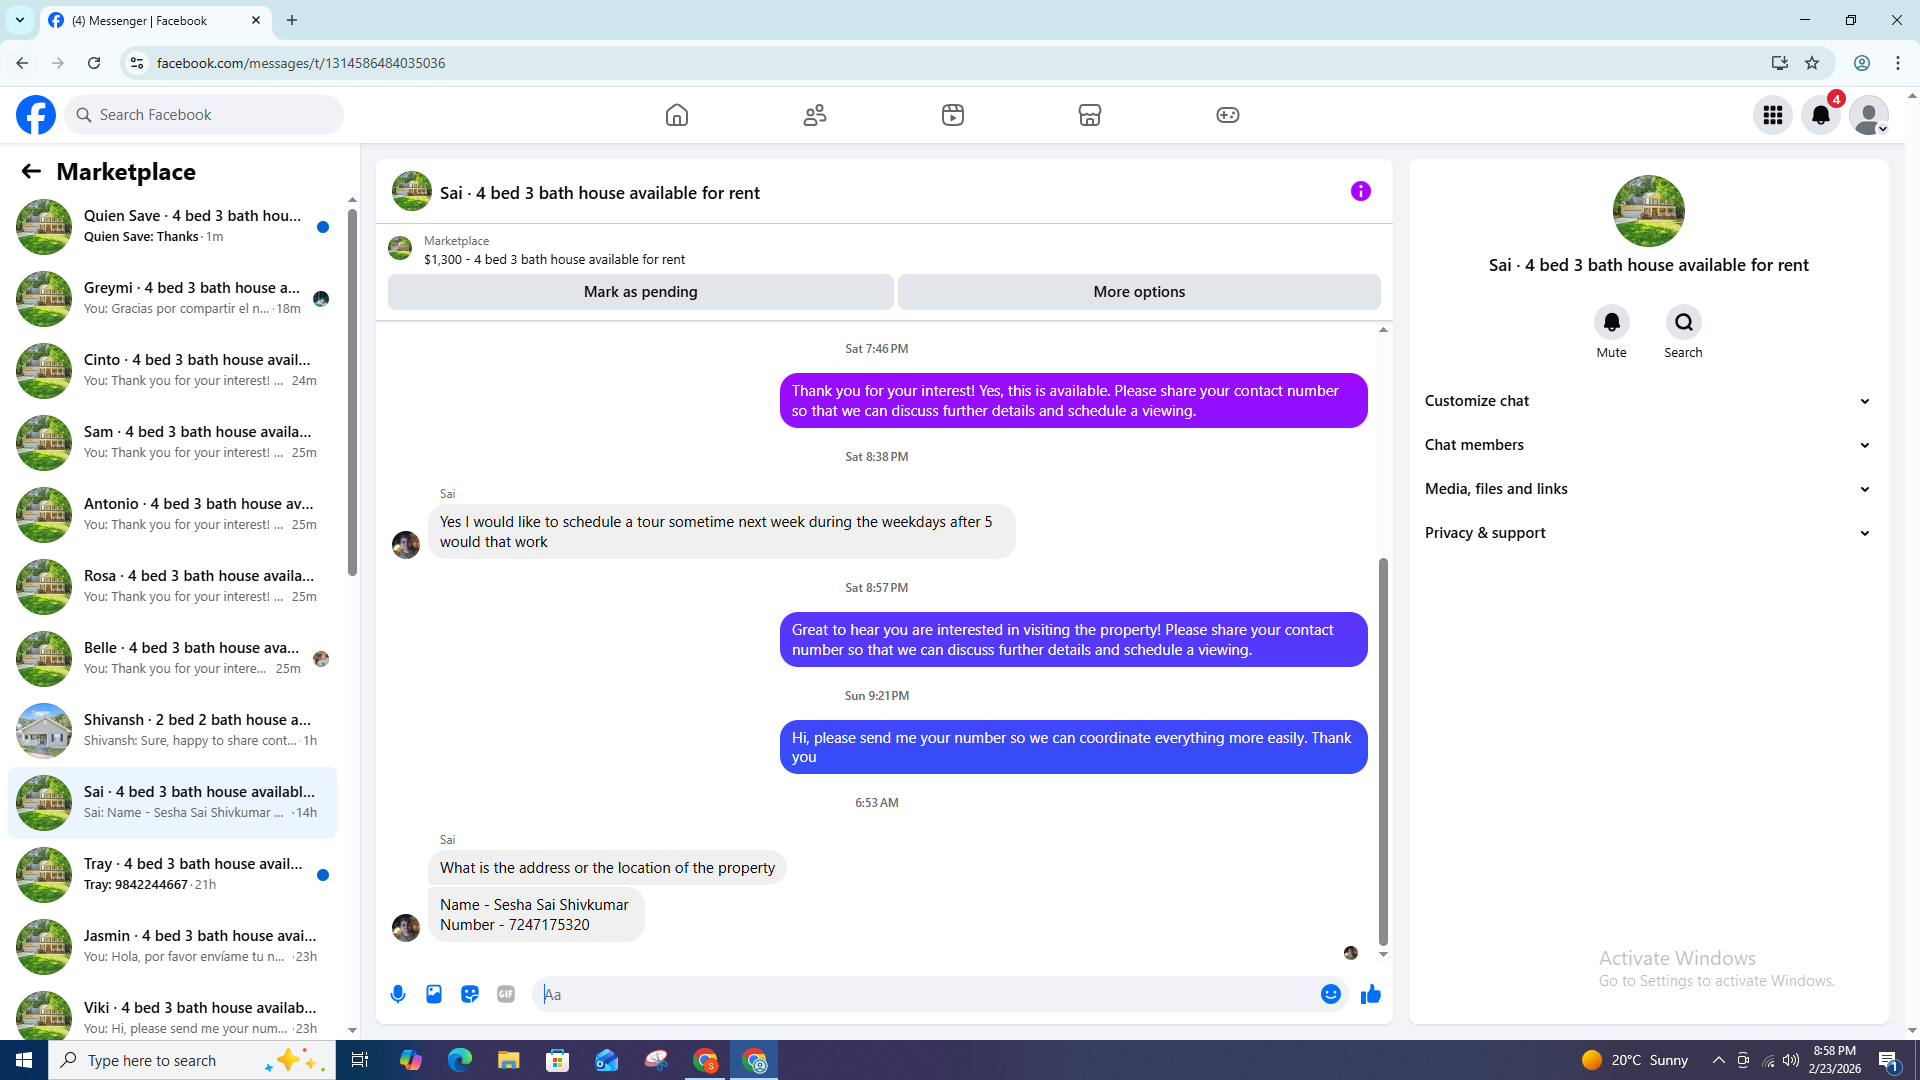
Task: Send a thumbs-up like
Action: [1370, 994]
